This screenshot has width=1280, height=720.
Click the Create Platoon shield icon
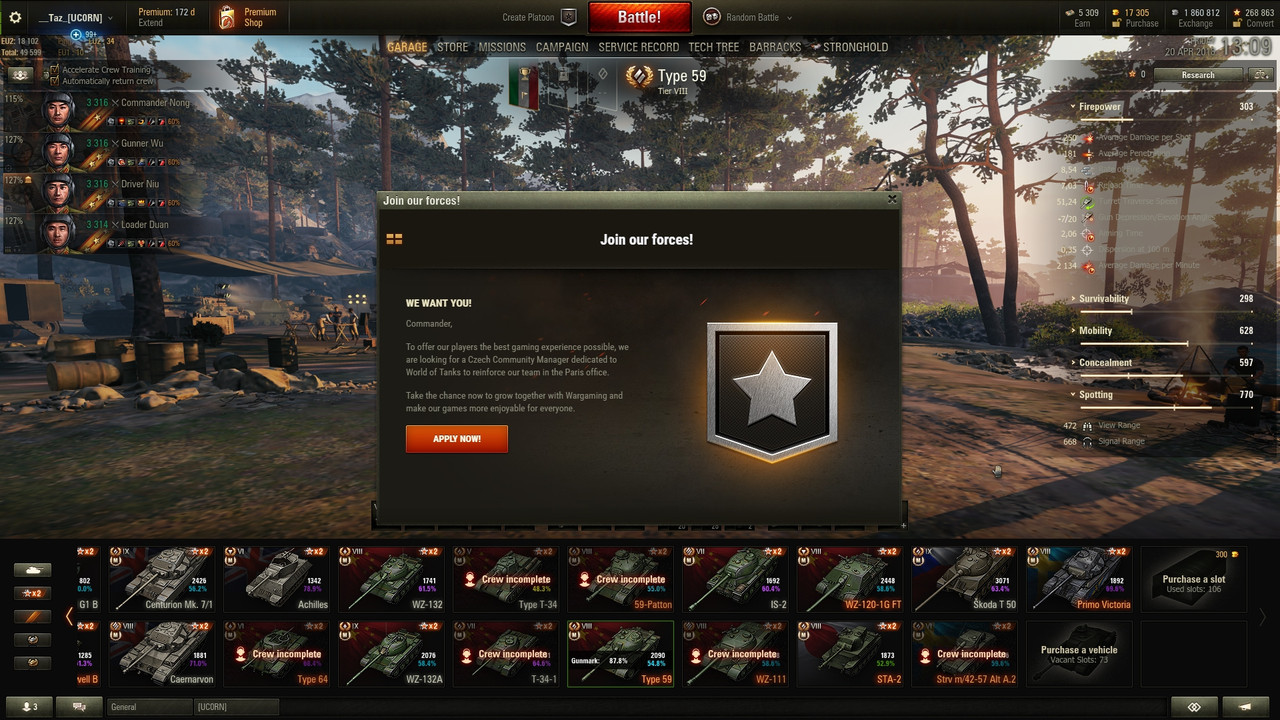pos(568,17)
